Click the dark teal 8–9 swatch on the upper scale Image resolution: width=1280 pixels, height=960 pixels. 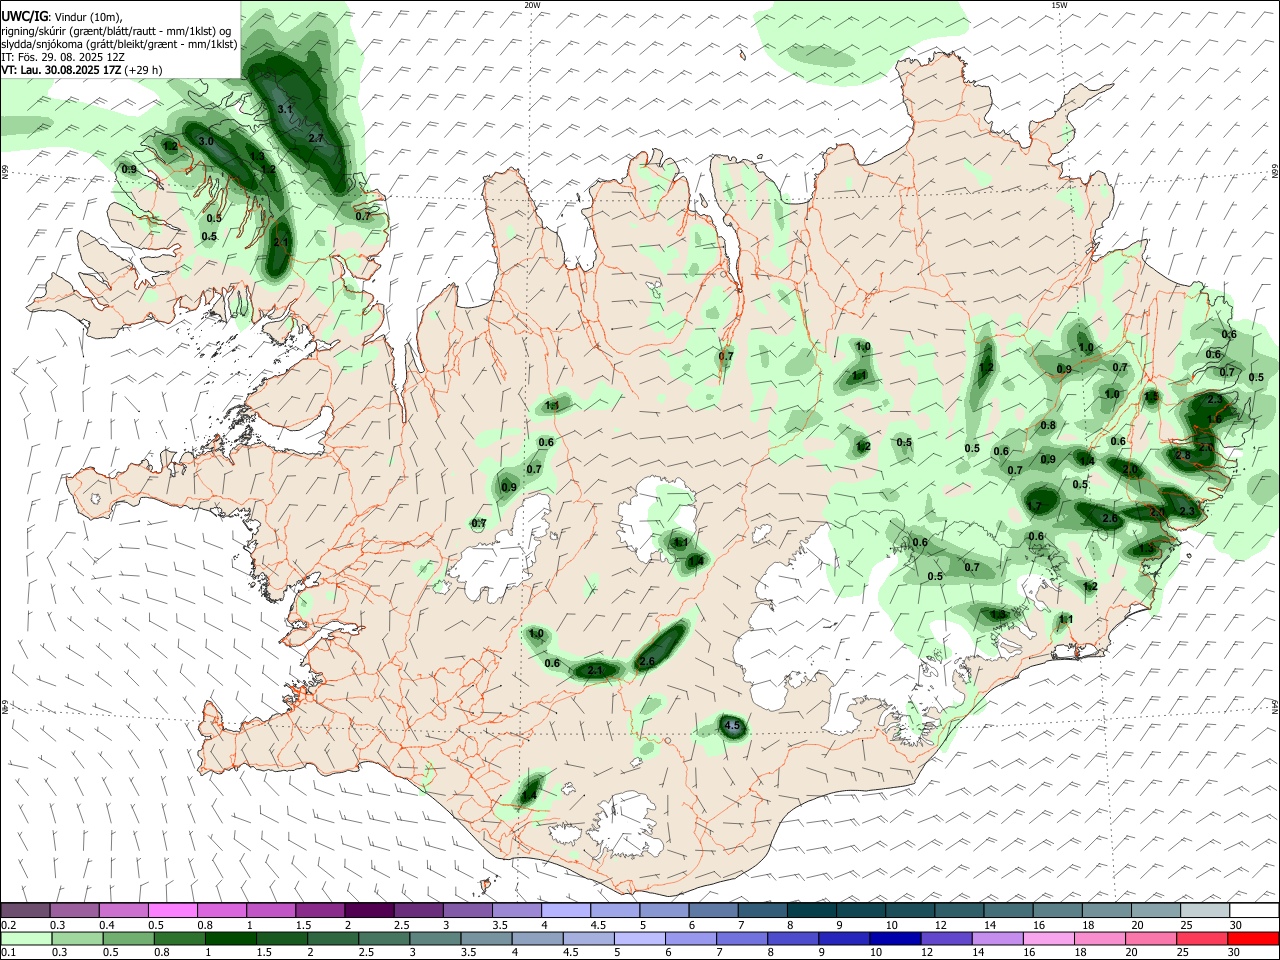(x=811, y=910)
